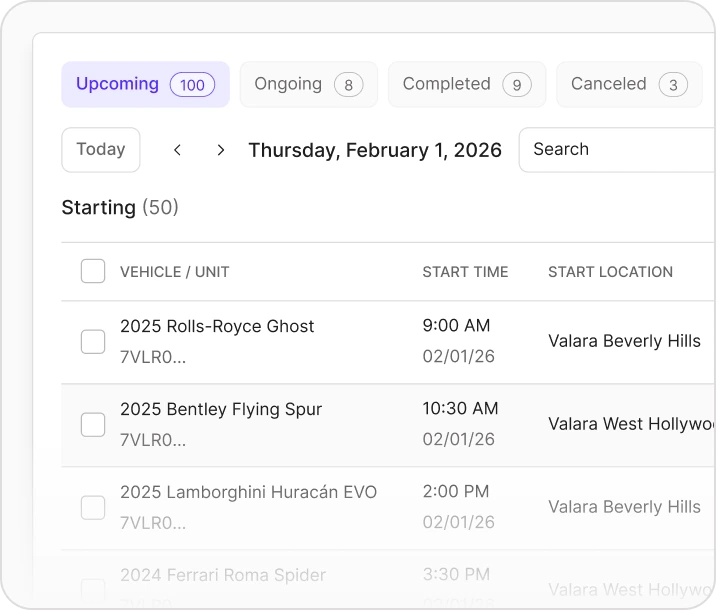716x610 pixels.
Task: Click the 02/01/26 date under 9:00 AM
Action: pos(458,357)
